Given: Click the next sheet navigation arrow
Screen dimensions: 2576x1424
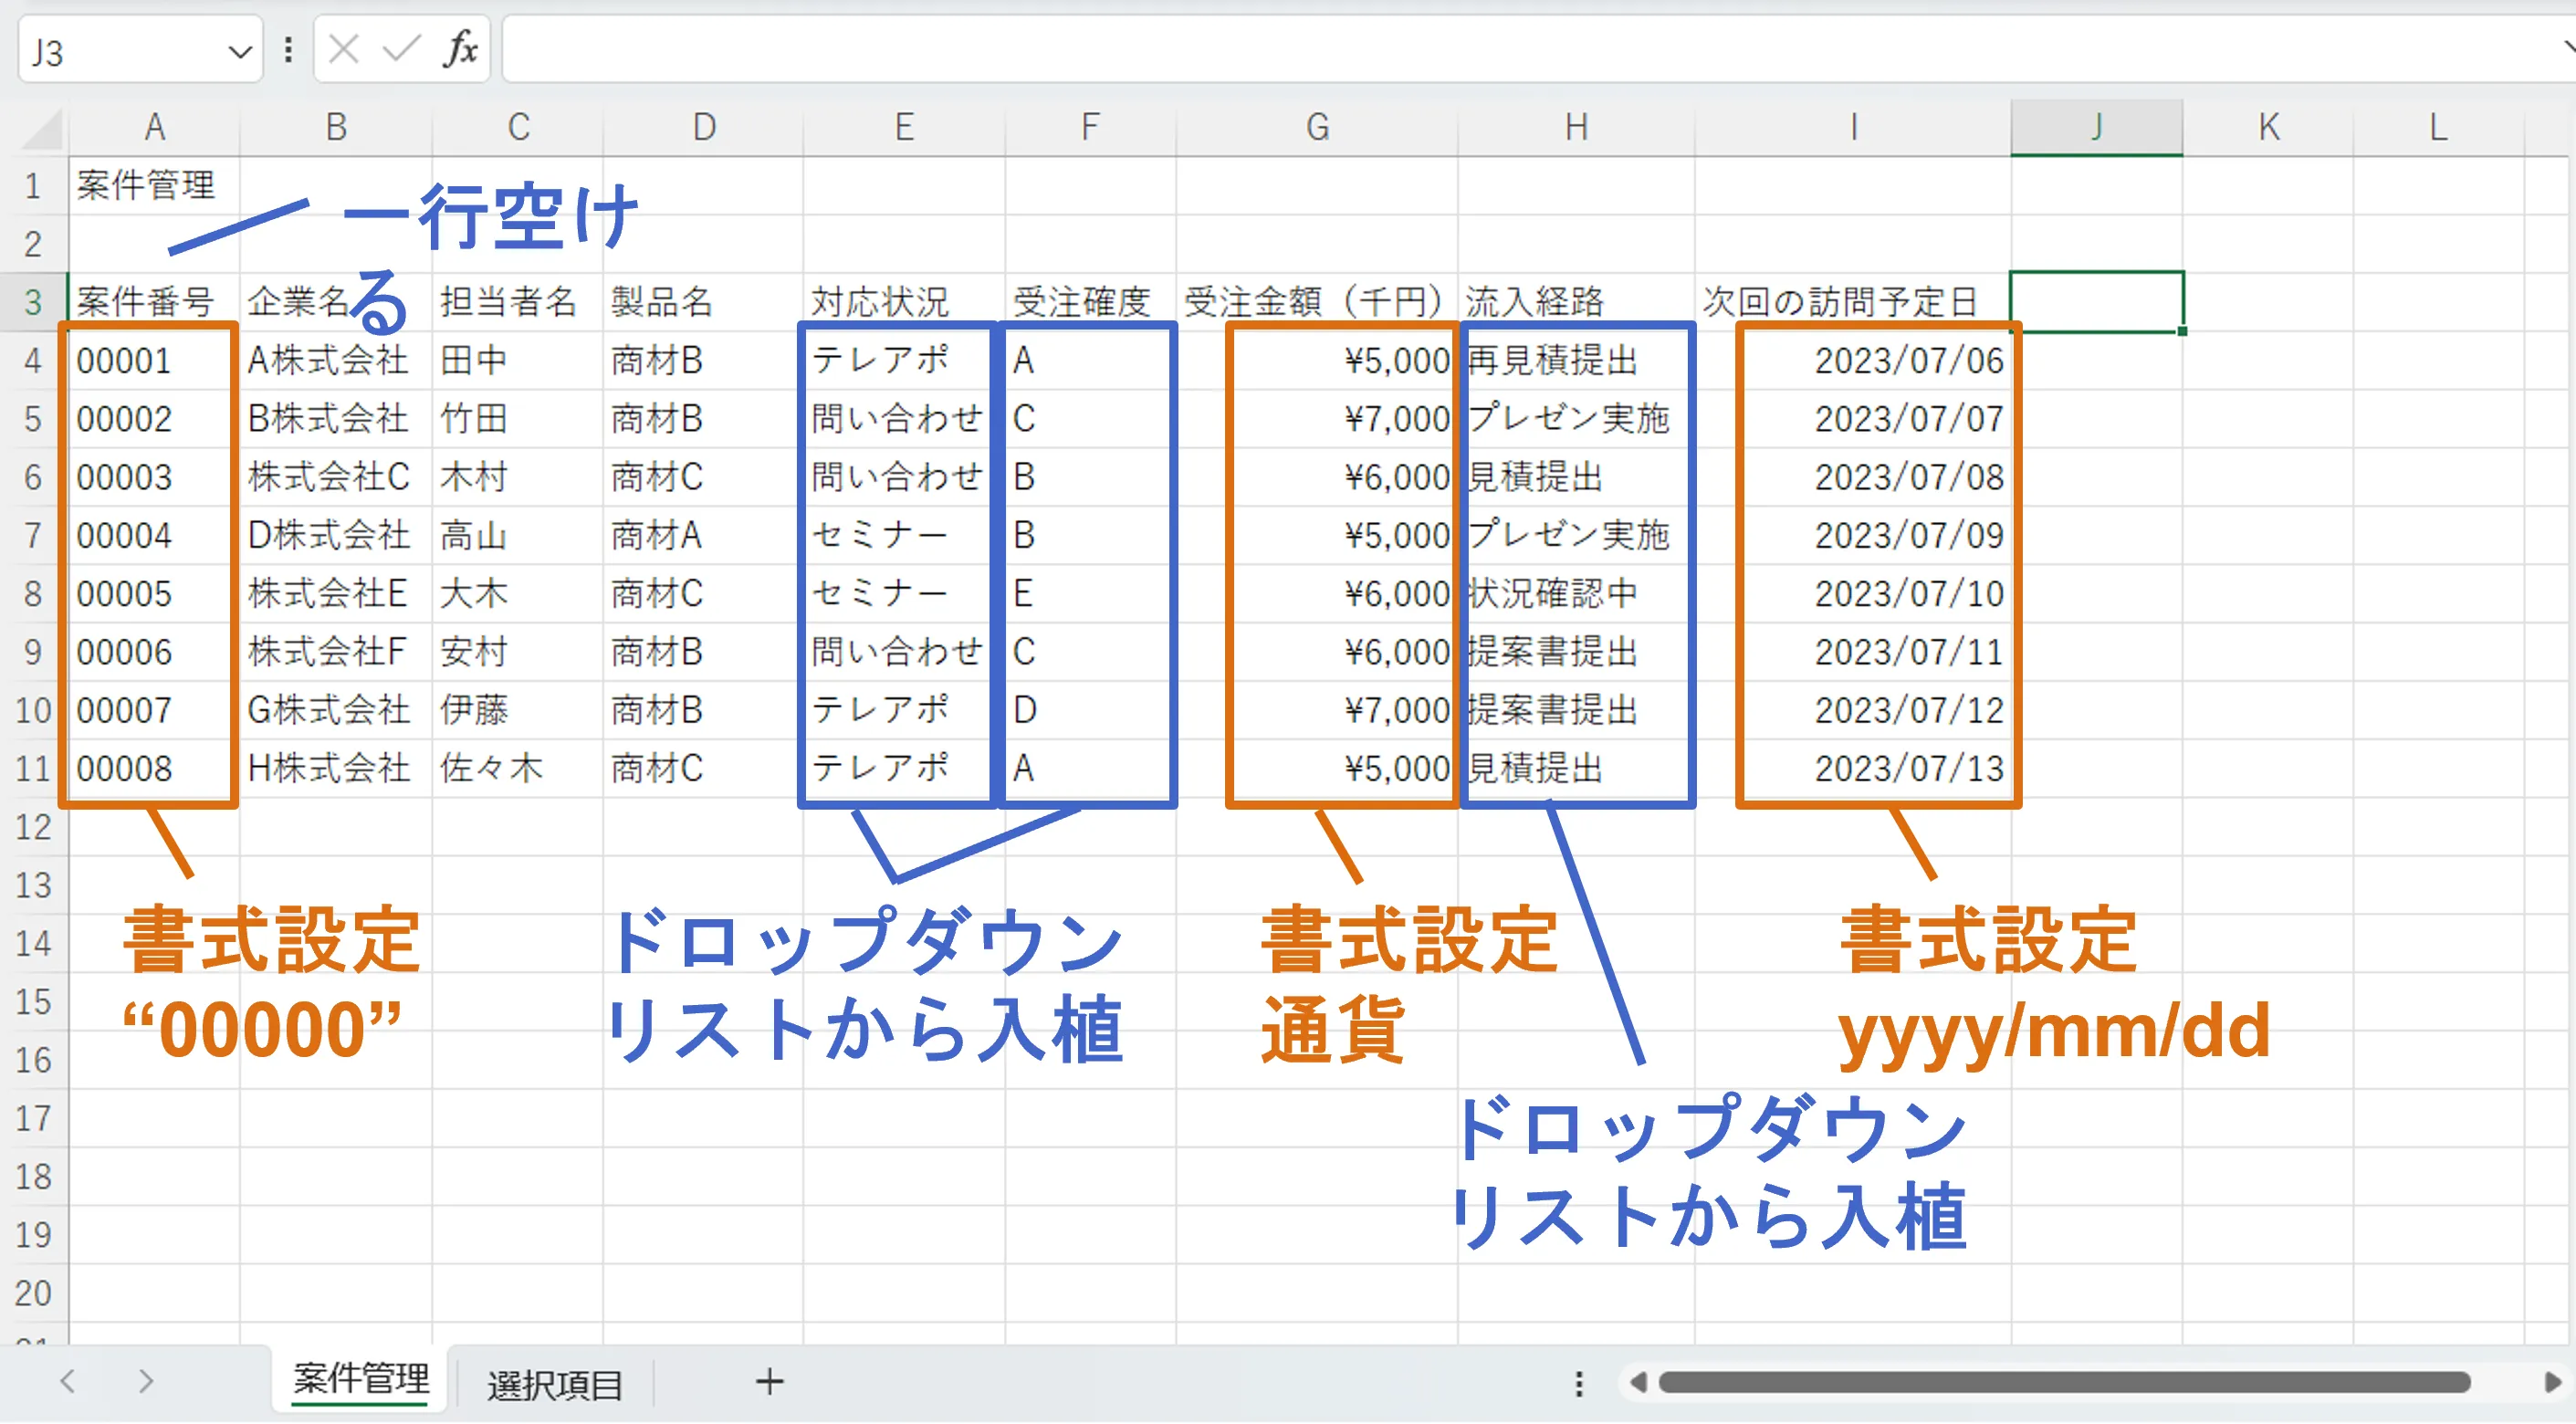Looking at the screenshot, I should pyautogui.click(x=146, y=1382).
